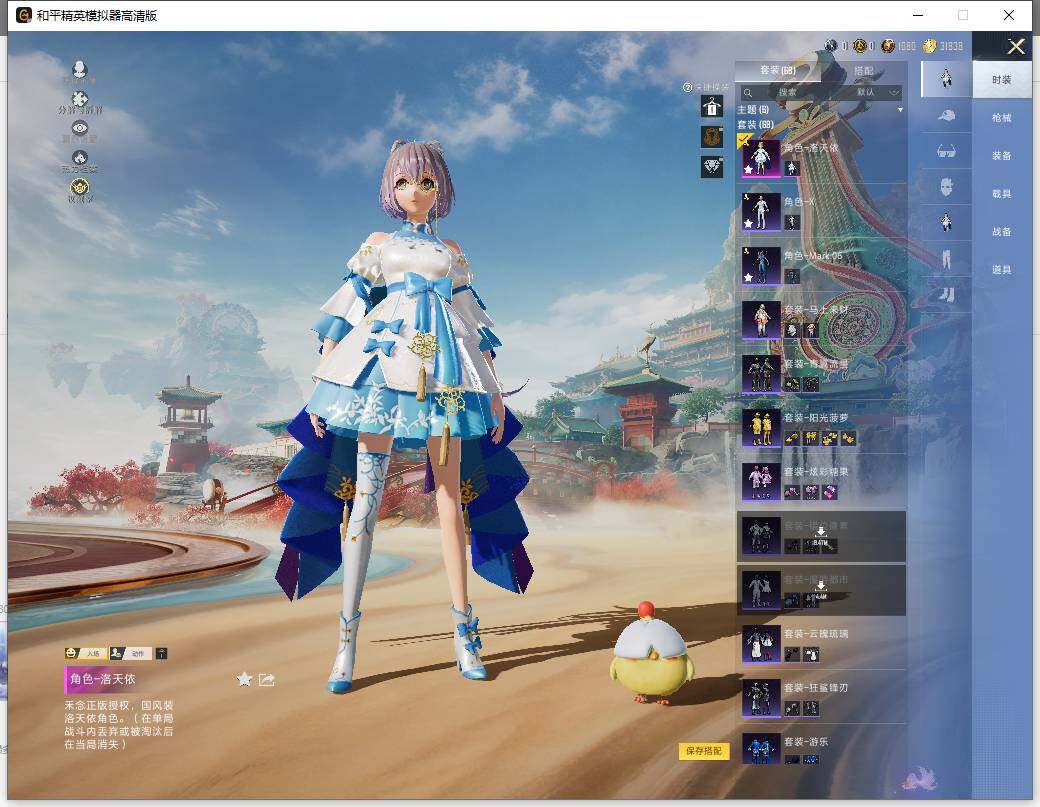Viewport: 1040px width, 807px height.
Task: Focus the 搜索 search field
Action: point(788,92)
